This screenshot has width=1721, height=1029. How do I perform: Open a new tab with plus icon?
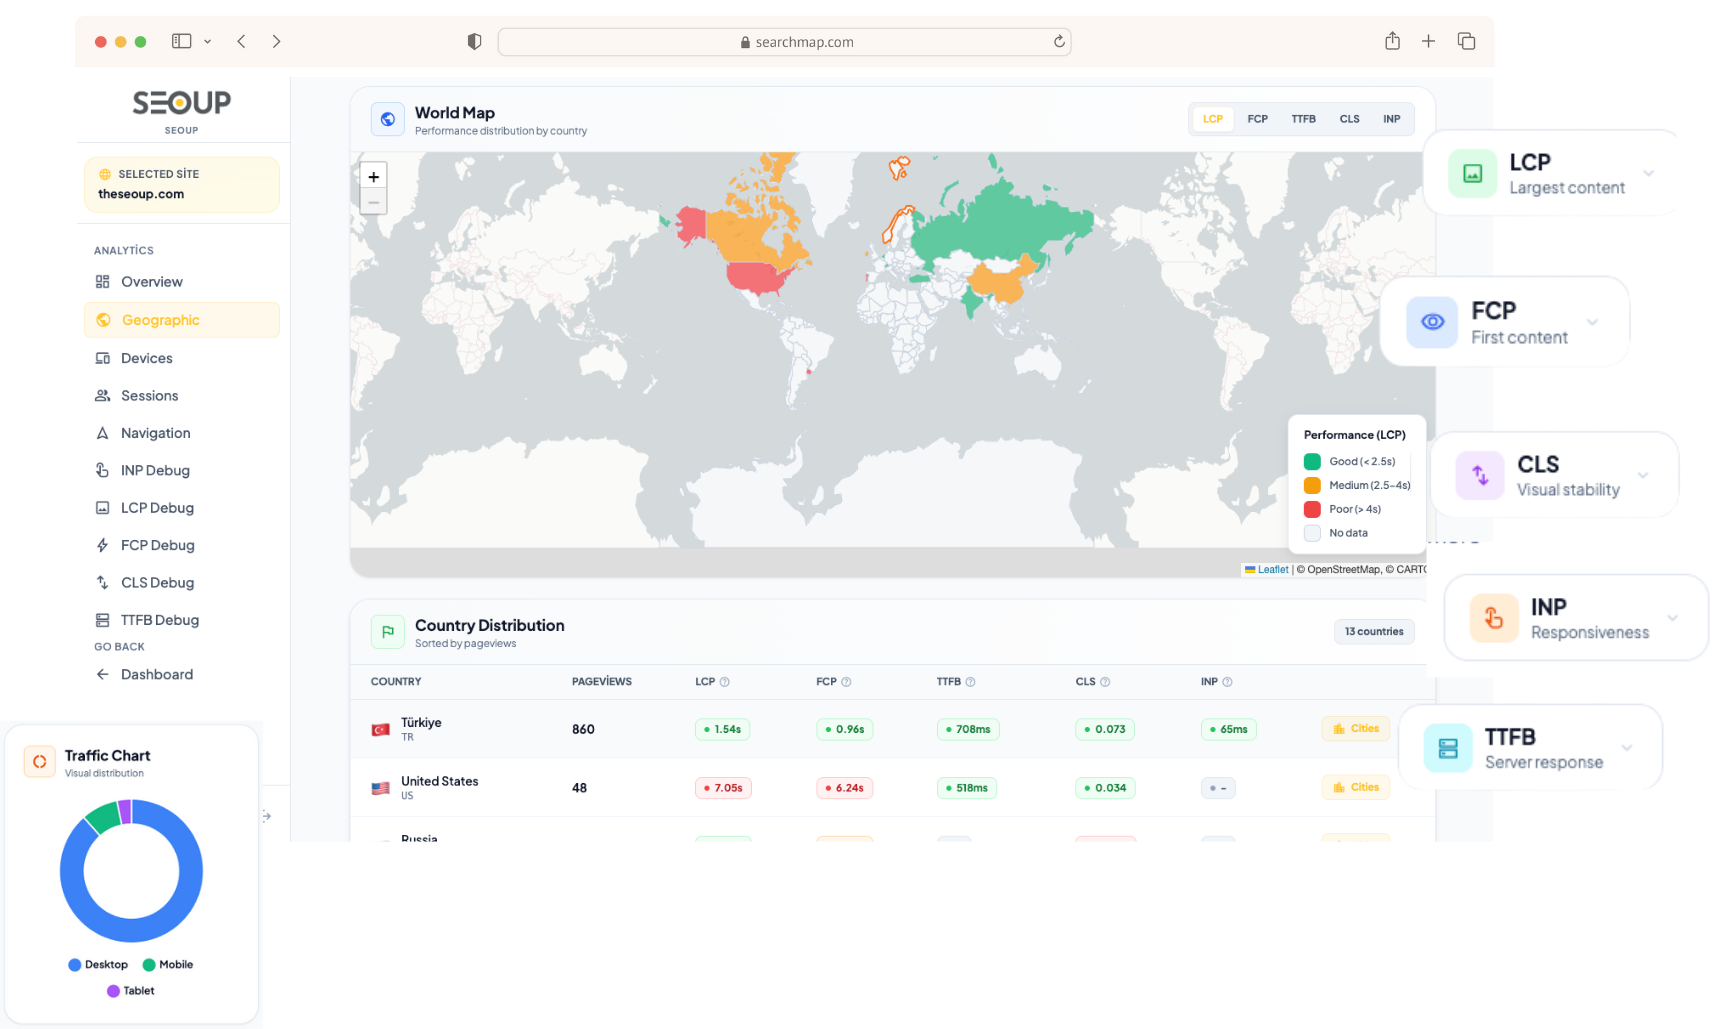coord(1428,41)
